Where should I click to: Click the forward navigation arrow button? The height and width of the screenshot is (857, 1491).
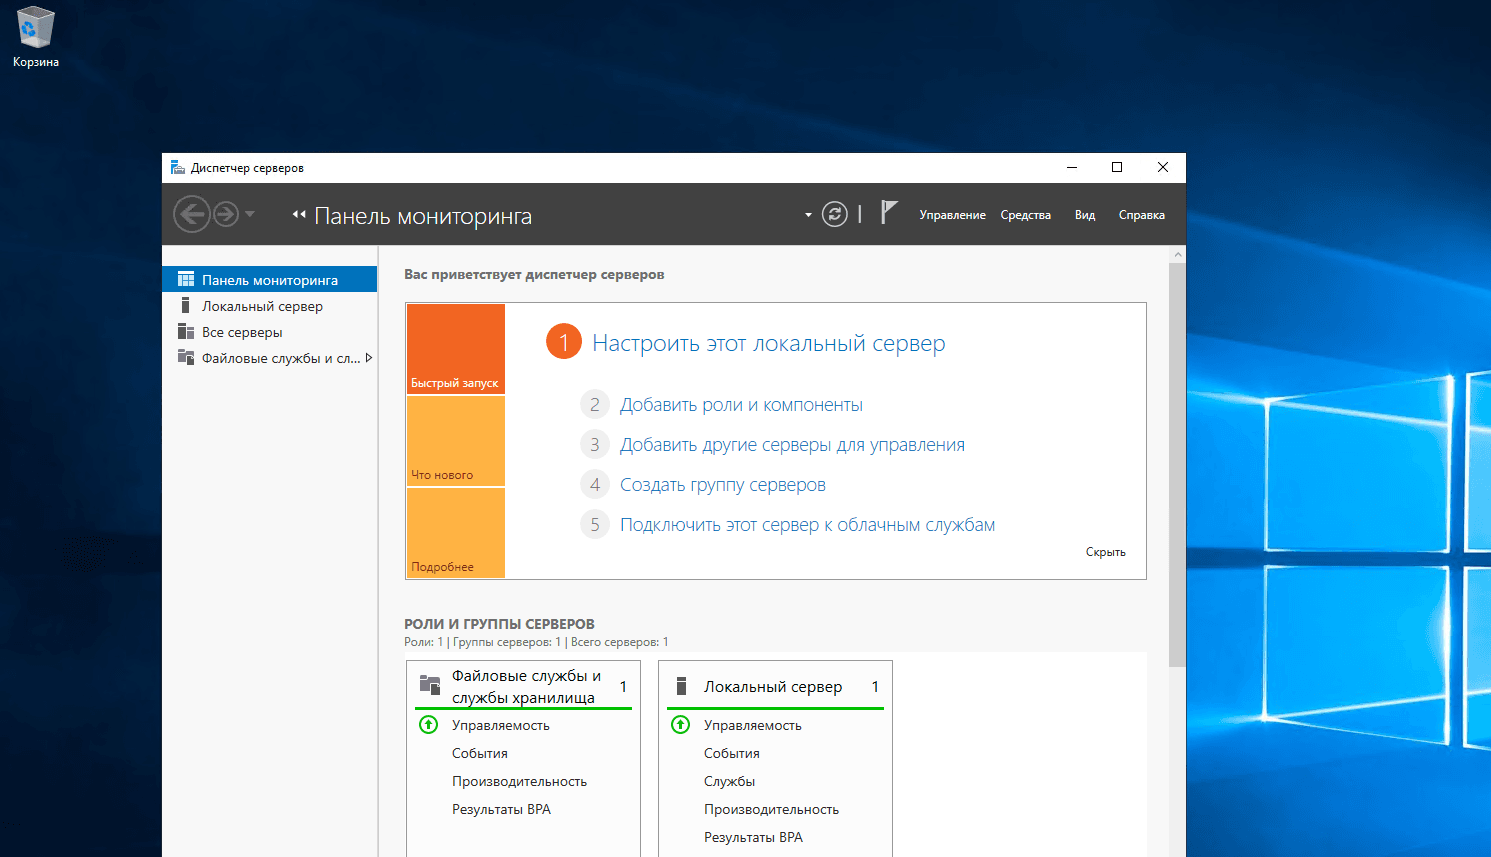[x=226, y=214]
